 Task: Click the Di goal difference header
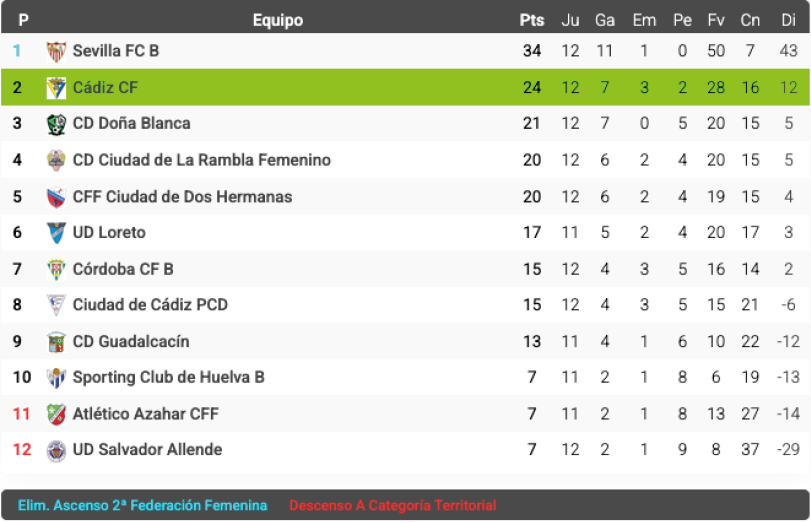788,20
